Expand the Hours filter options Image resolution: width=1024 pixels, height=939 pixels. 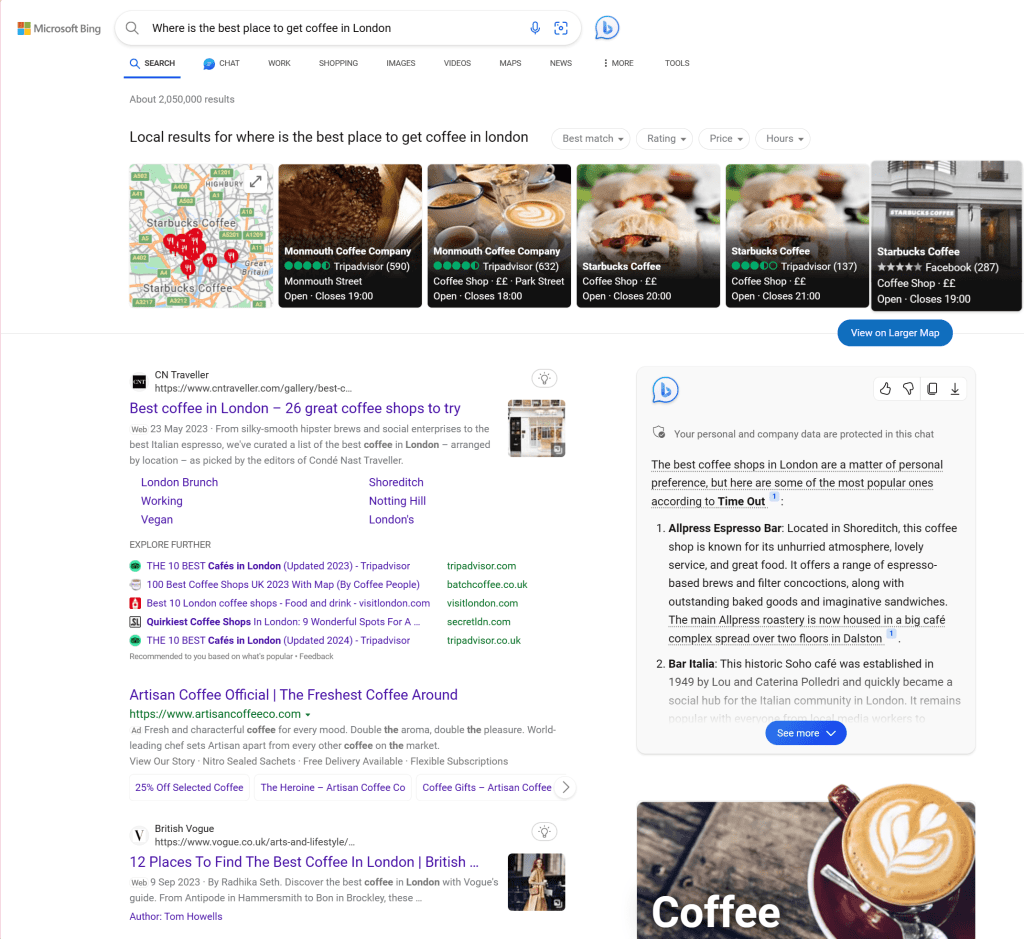coord(782,138)
